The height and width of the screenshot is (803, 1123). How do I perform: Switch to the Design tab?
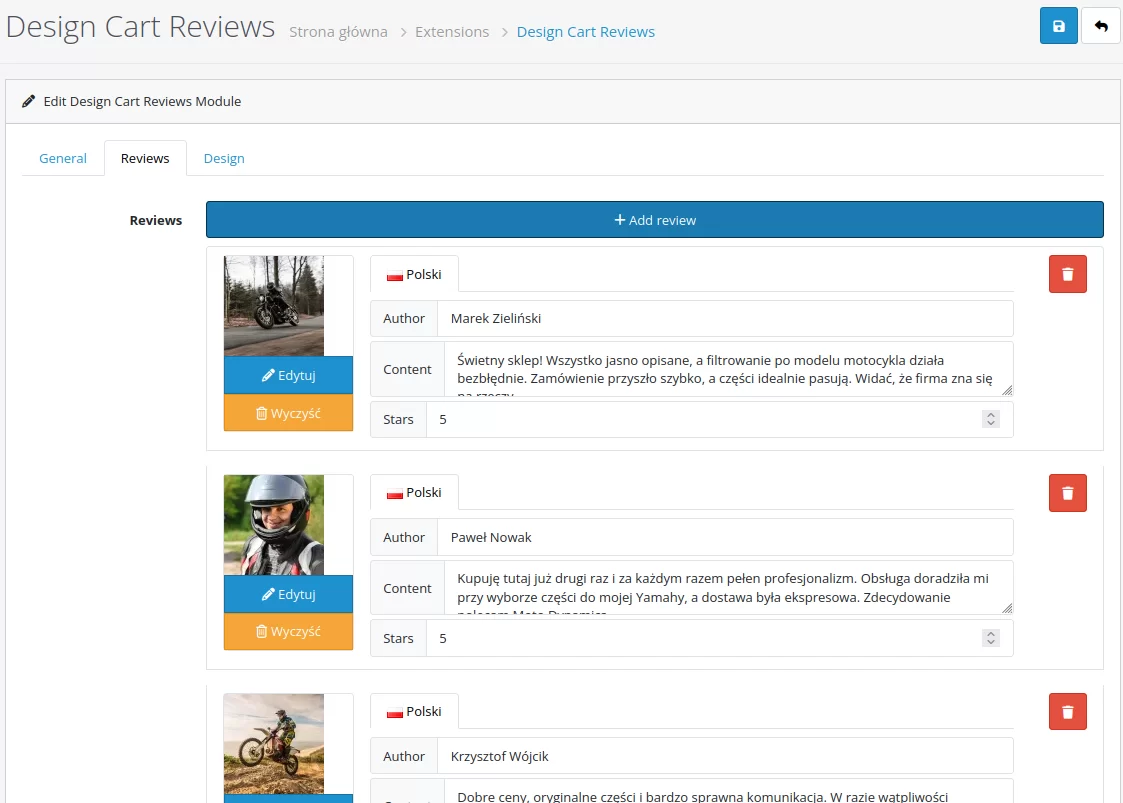tap(224, 158)
